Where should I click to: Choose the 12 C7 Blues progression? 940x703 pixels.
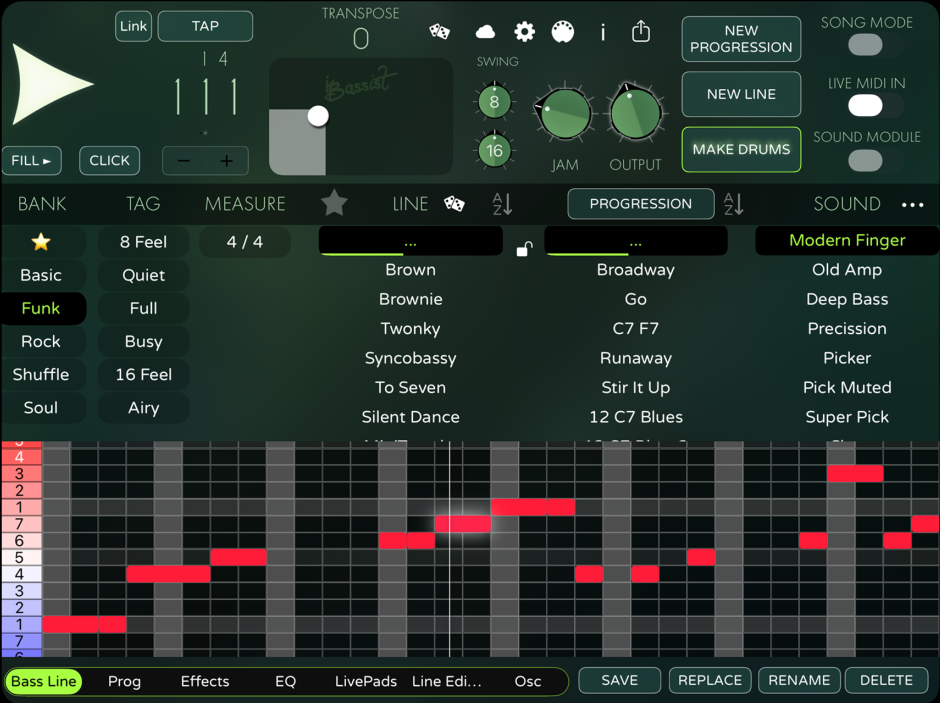pos(635,417)
